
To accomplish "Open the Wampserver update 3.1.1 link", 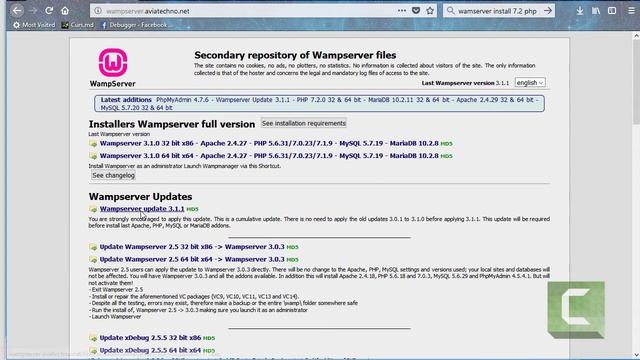I will (142, 209).
